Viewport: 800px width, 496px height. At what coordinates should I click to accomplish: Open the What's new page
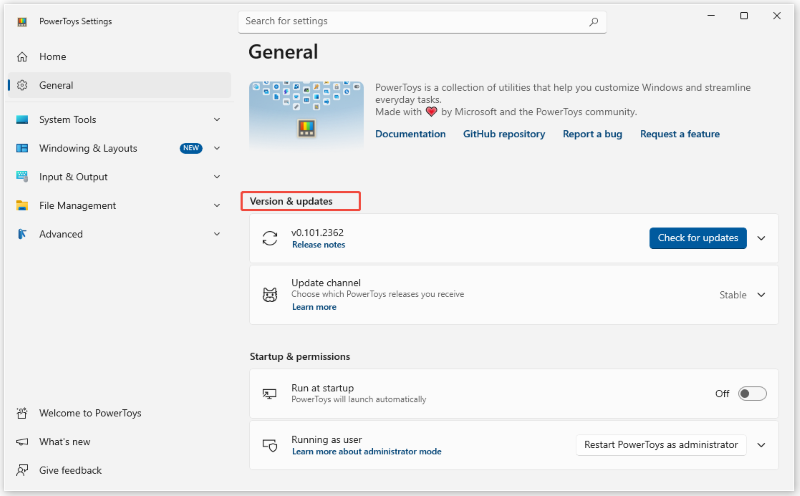tap(119, 441)
